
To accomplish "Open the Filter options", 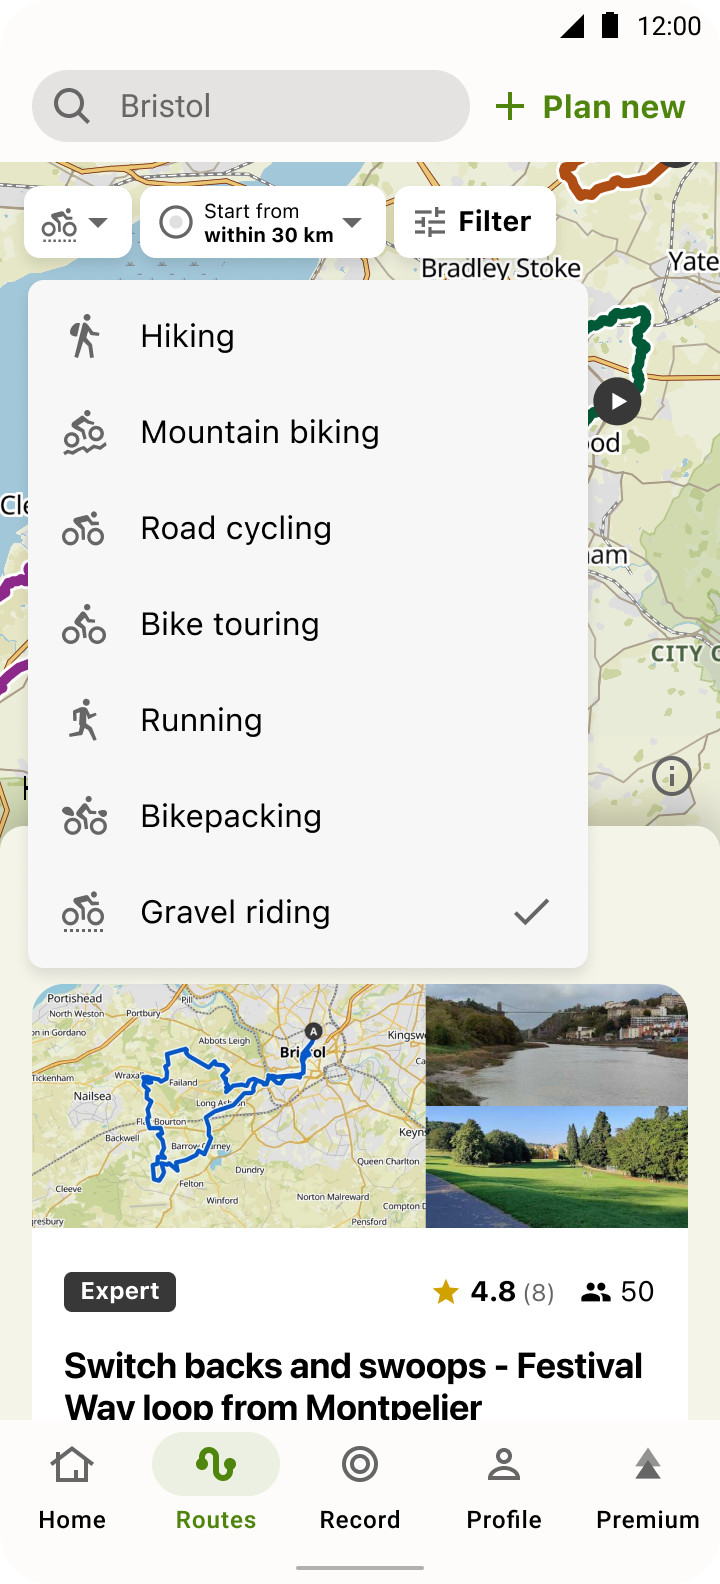I will [475, 222].
